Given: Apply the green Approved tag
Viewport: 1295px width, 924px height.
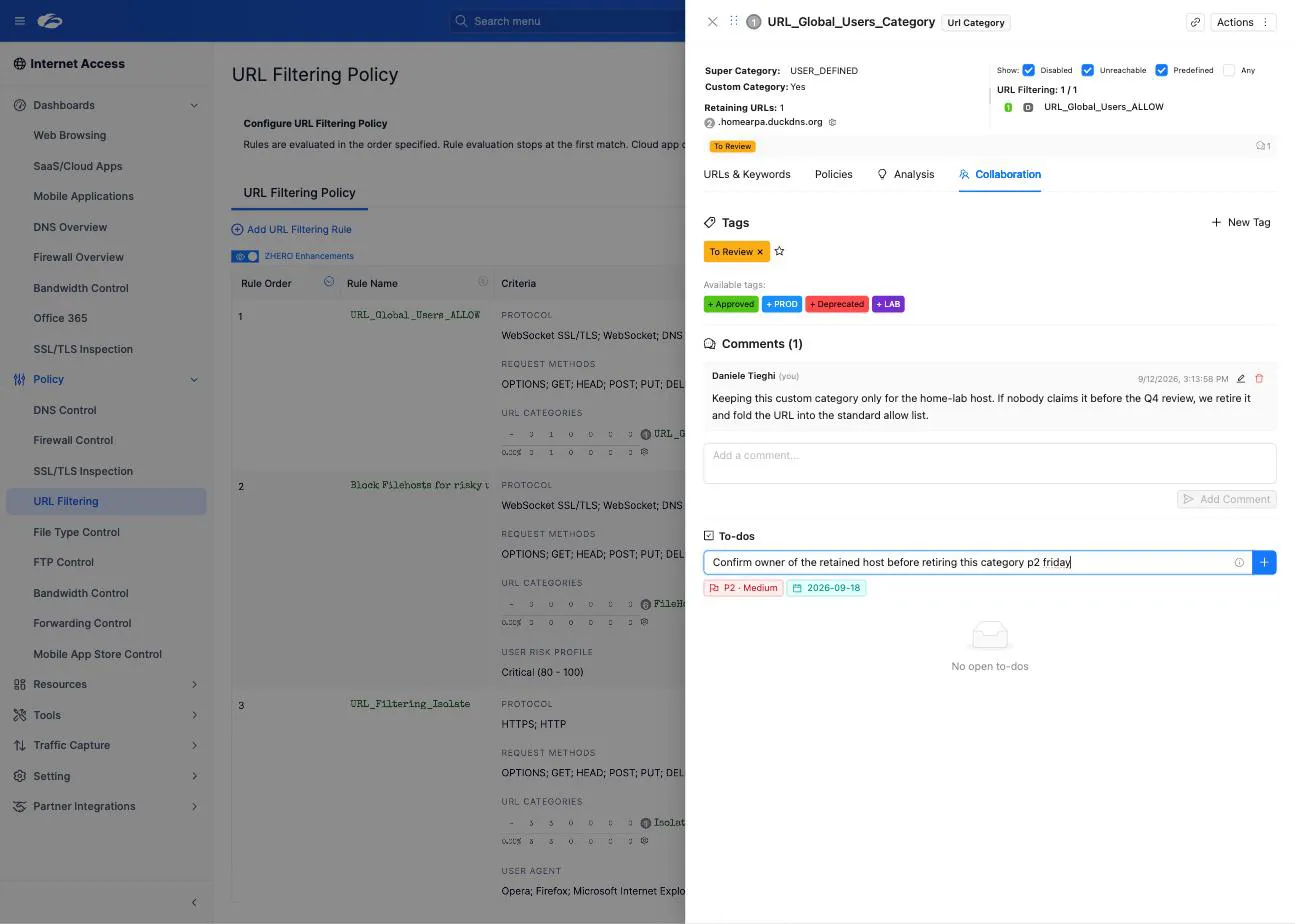Looking at the screenshot, I should [731, 304].
